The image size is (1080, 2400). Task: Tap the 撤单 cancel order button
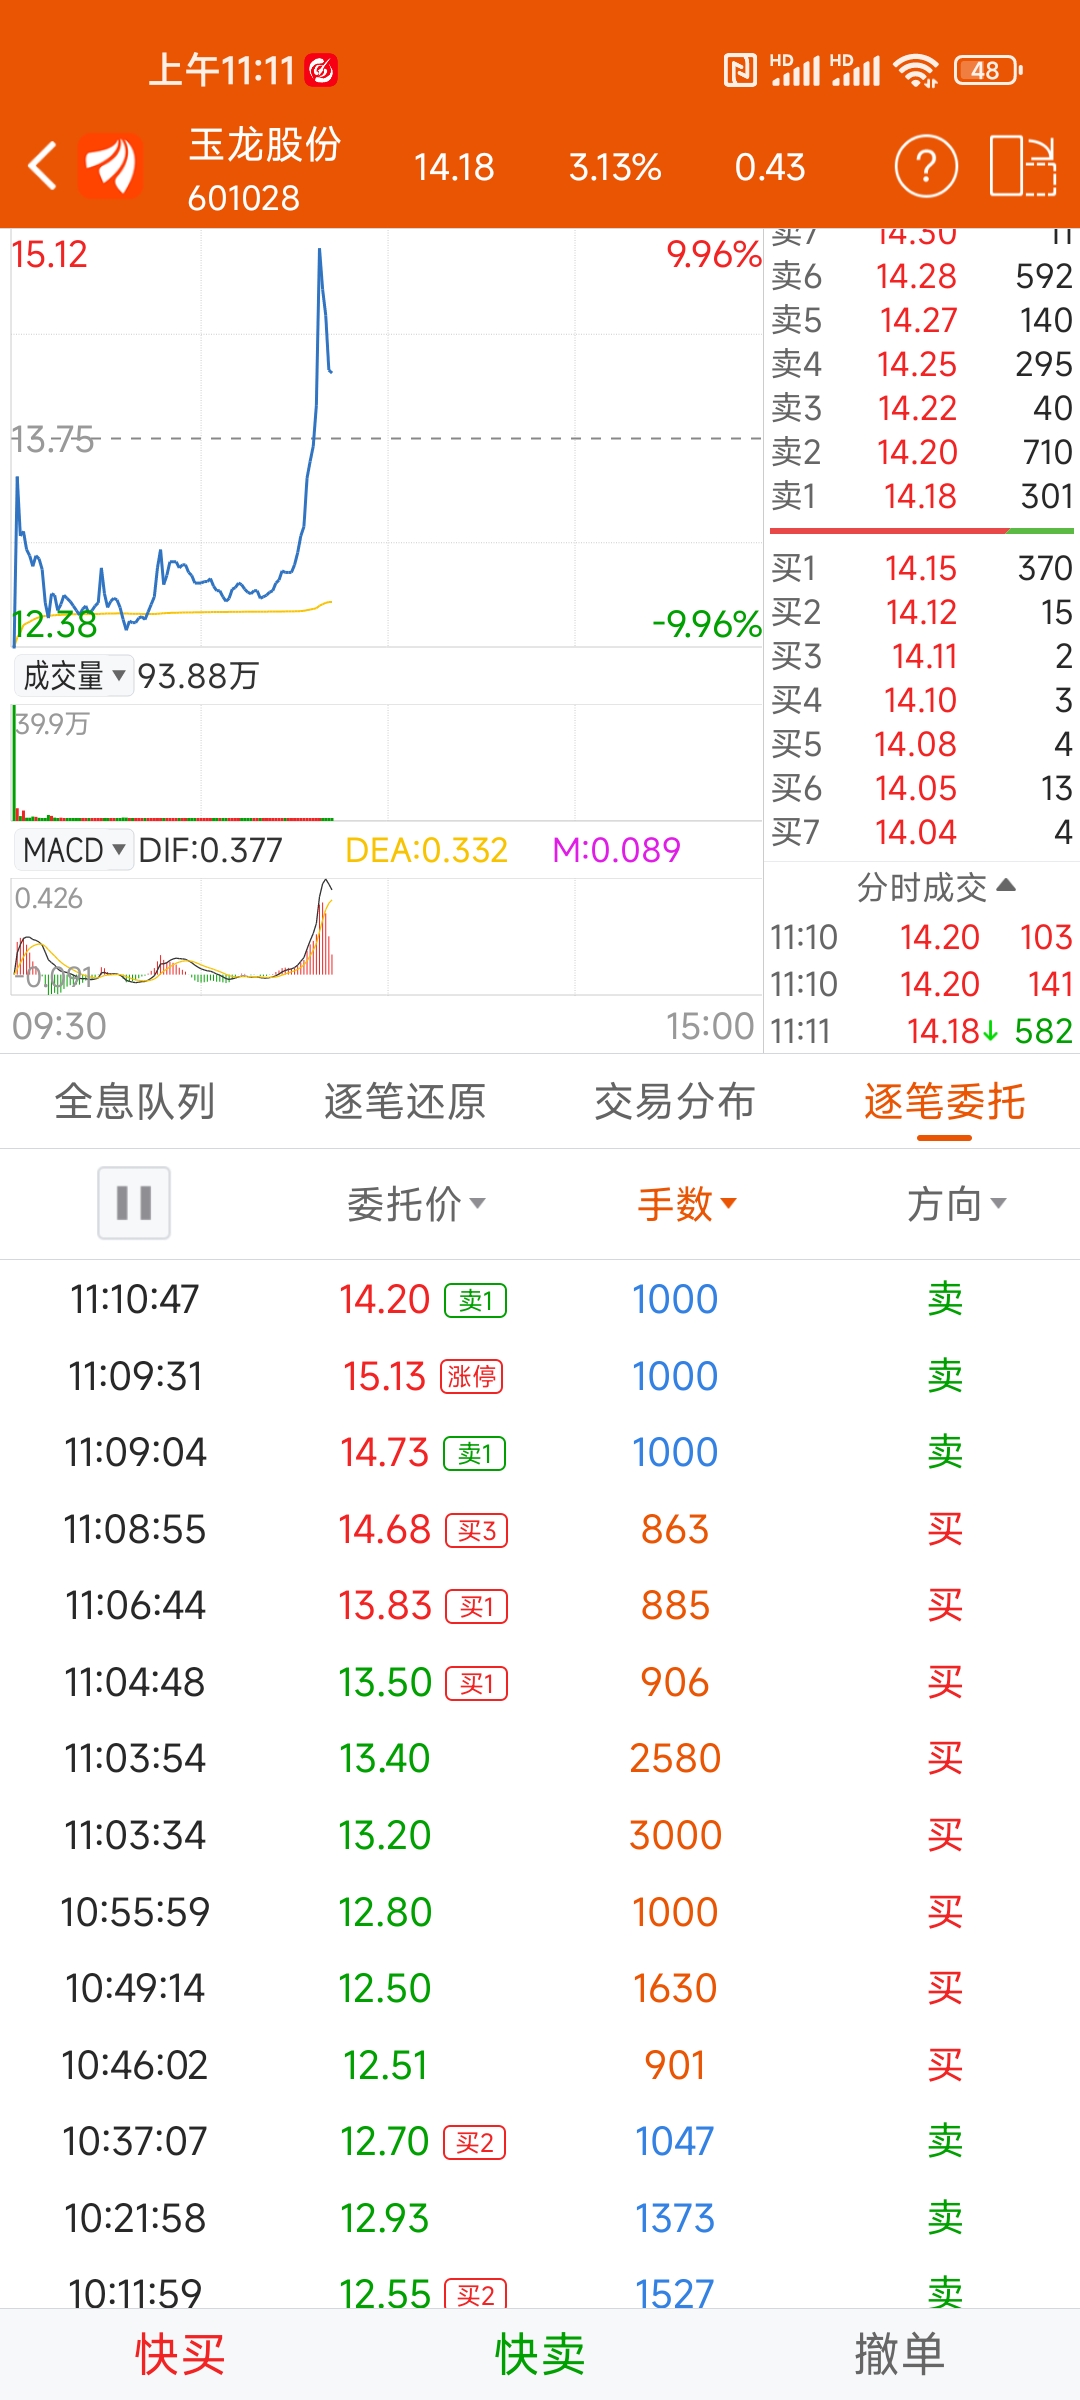(899, 2354)
